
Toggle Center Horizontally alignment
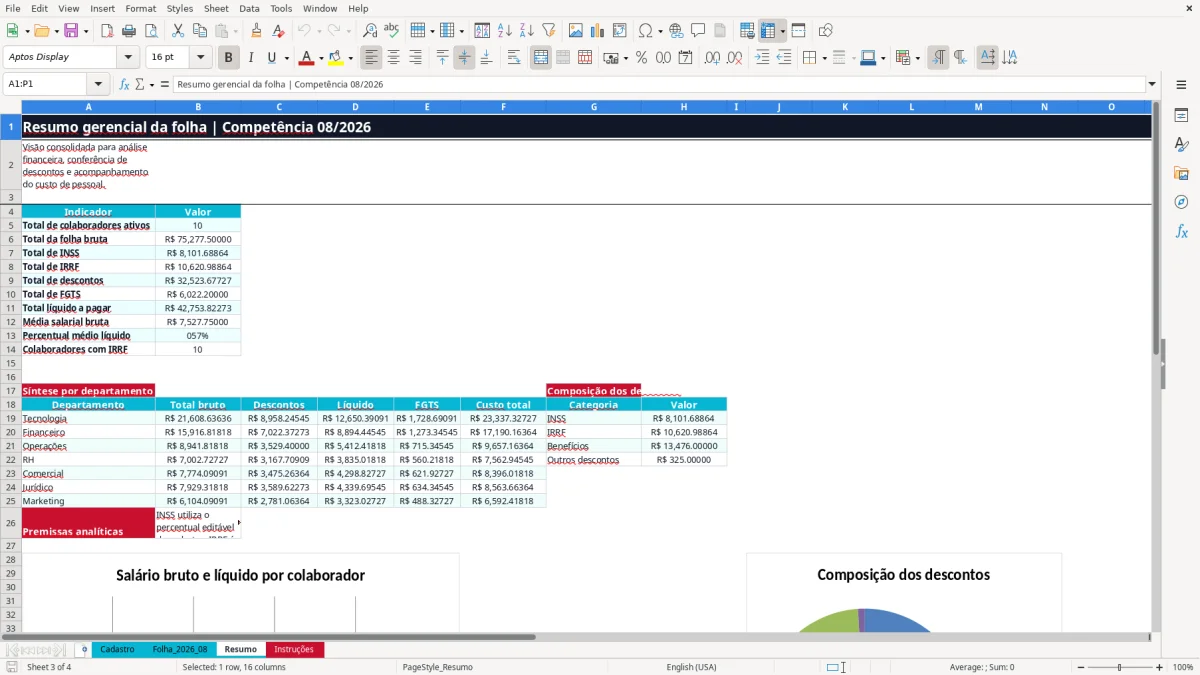393,58
